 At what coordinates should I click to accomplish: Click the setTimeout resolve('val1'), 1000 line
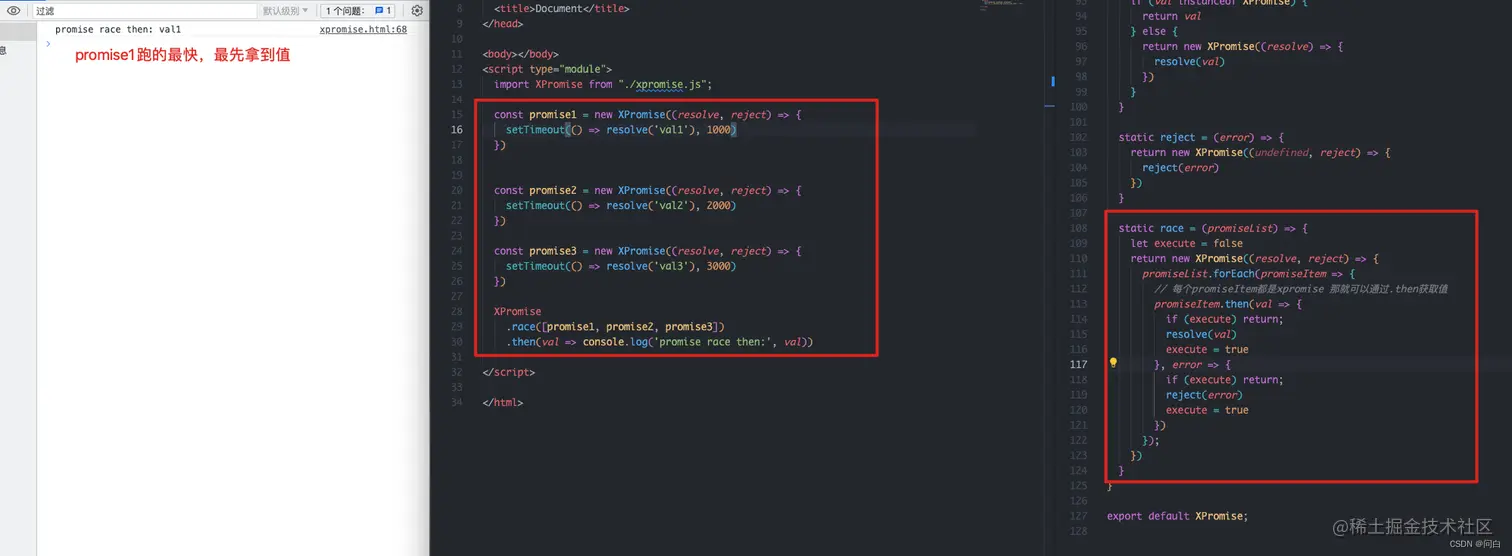click(x=620, y=130)
